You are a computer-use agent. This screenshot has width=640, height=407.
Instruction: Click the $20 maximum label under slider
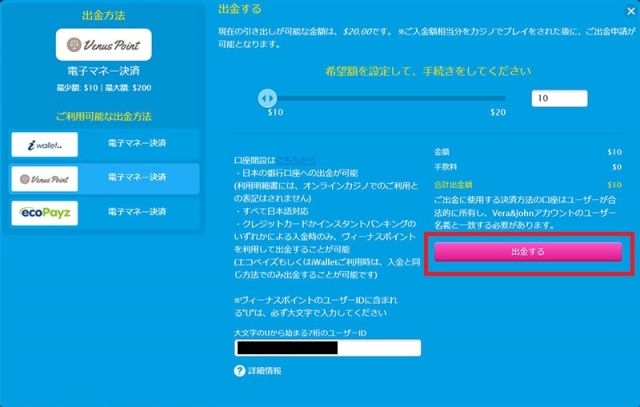point(497,114)
